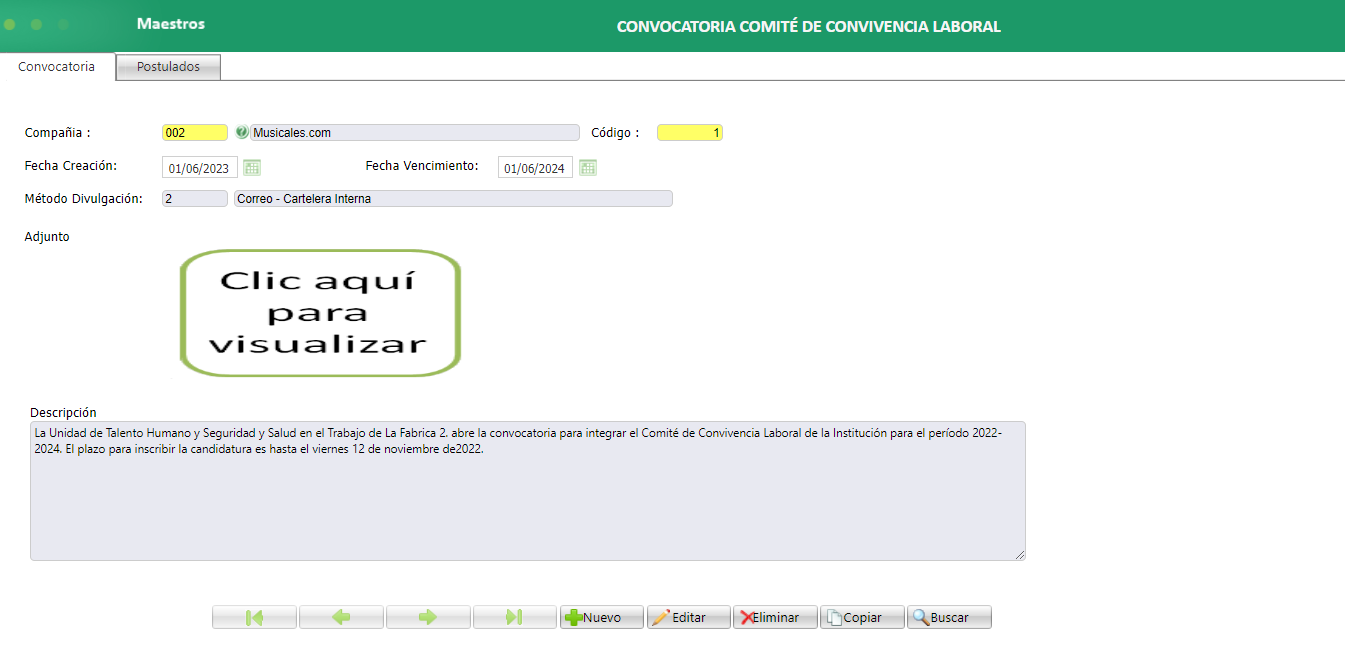This screenshot has width=1345, height=669.
Task: Navigate to the first record
Action: 254,617
